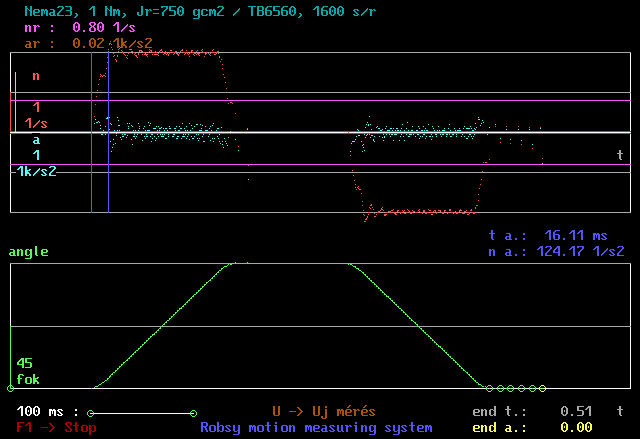Click left end marker of 100 ms scale
This screenshot has width=640, height=439.
(90, 413)
